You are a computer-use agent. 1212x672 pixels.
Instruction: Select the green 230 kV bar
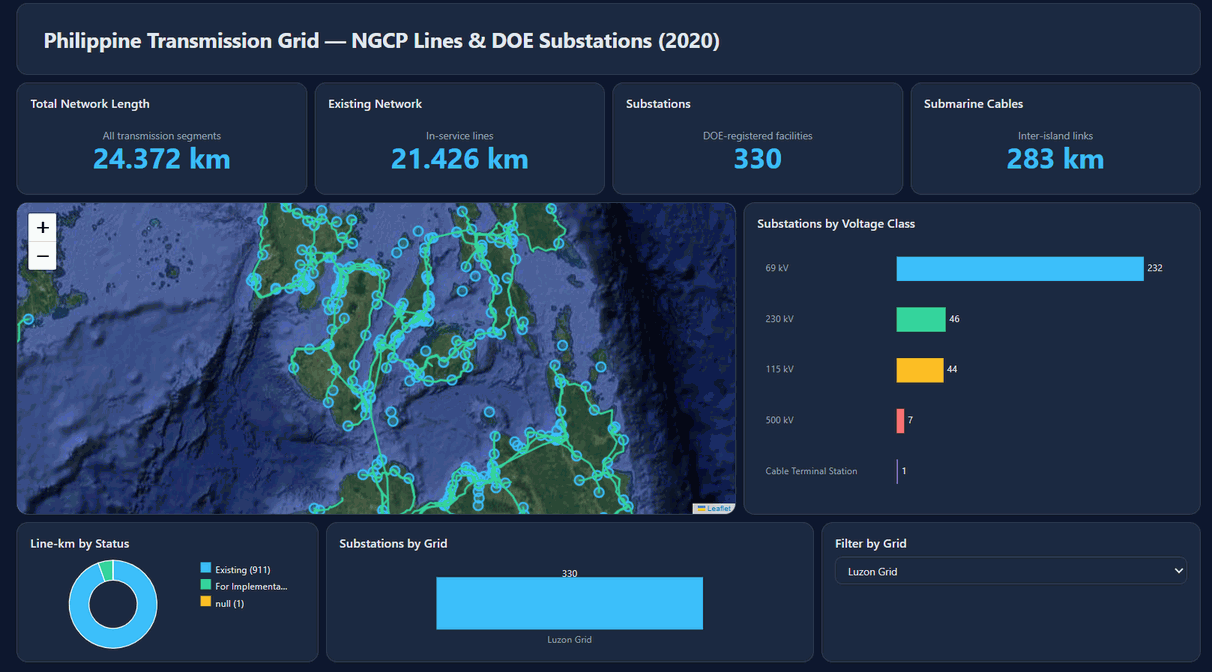pyautogui.click(x=921, y=319)
